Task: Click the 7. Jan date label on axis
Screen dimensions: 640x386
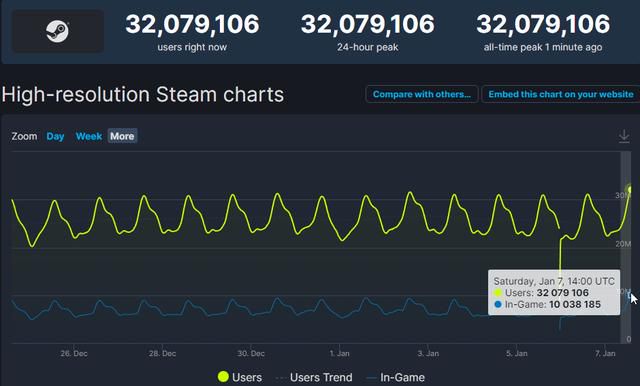Action: (605, 353)
